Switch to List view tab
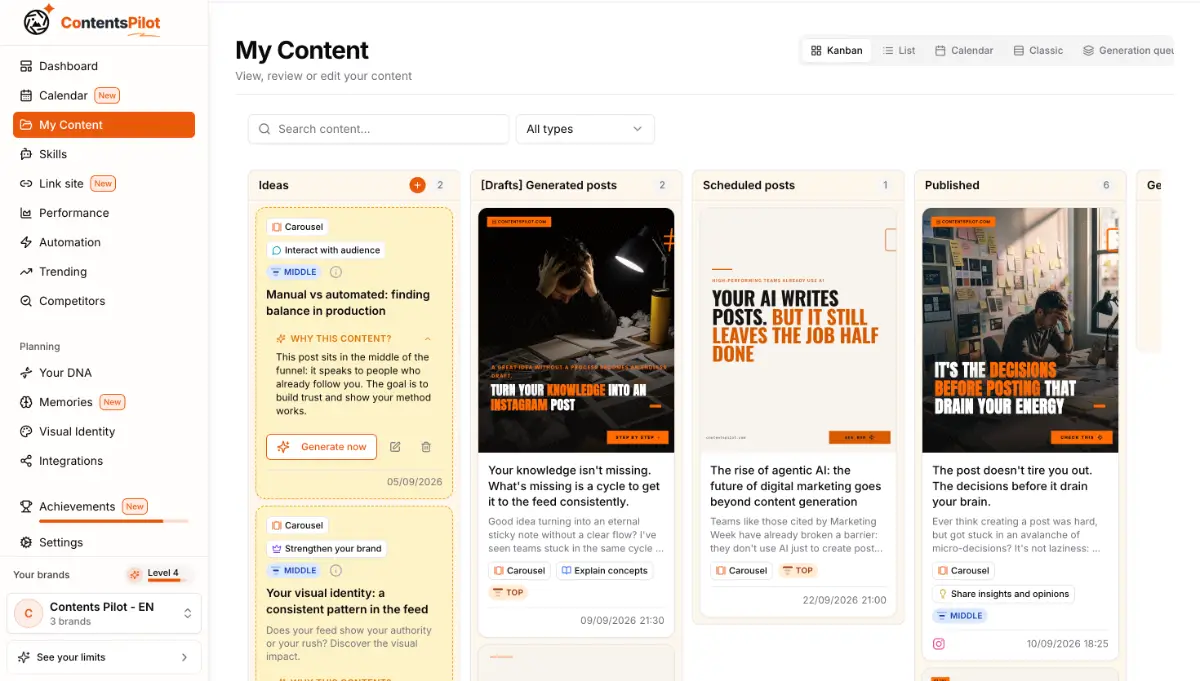This screenshot has width=1200, height=681. (899, 50)
